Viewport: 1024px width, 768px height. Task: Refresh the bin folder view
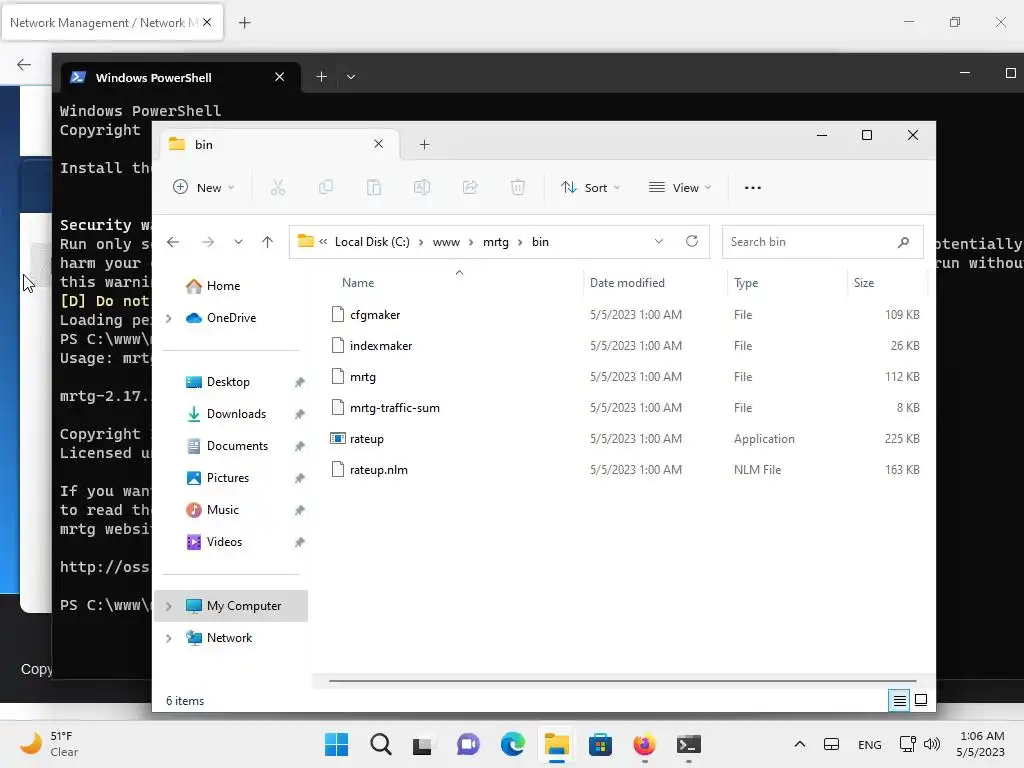pos(692,241)
